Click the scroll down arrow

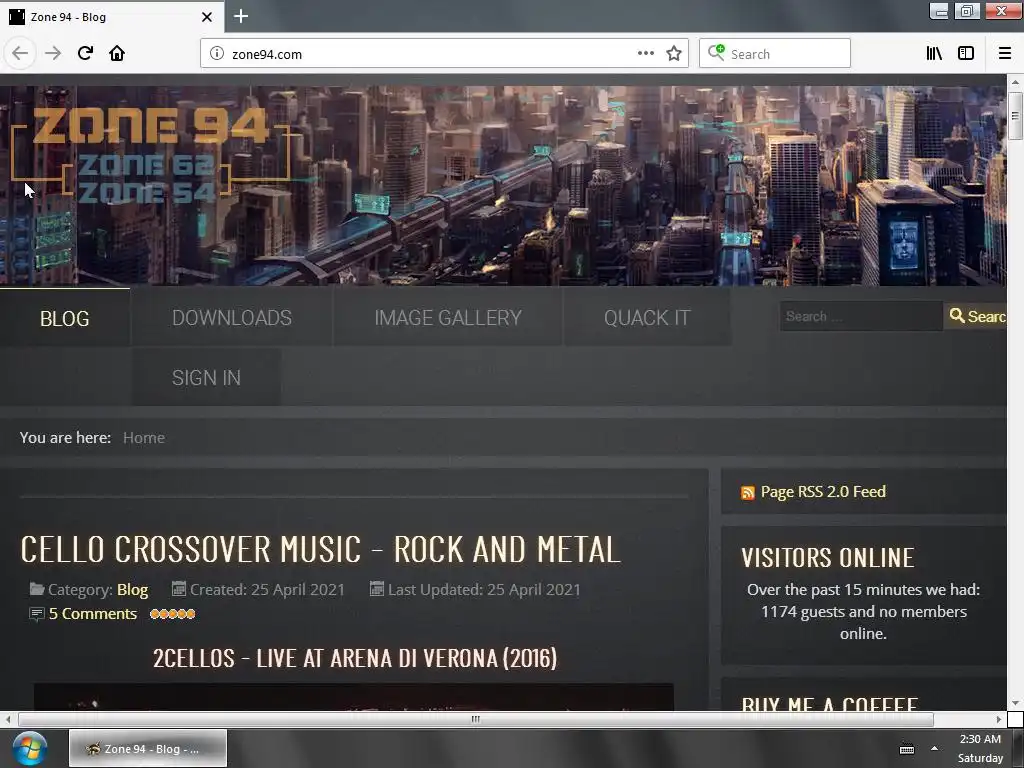point(1015,703)
